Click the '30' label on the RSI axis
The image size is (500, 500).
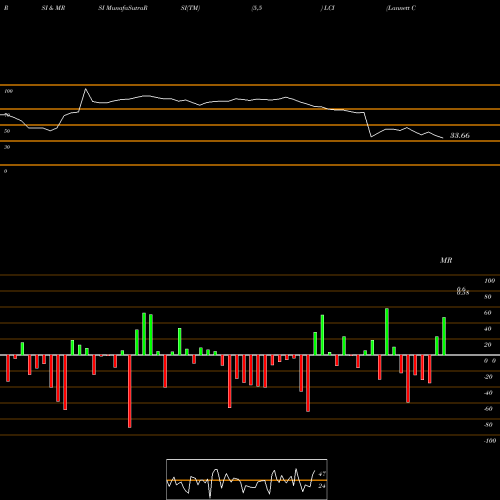point(7,147)
